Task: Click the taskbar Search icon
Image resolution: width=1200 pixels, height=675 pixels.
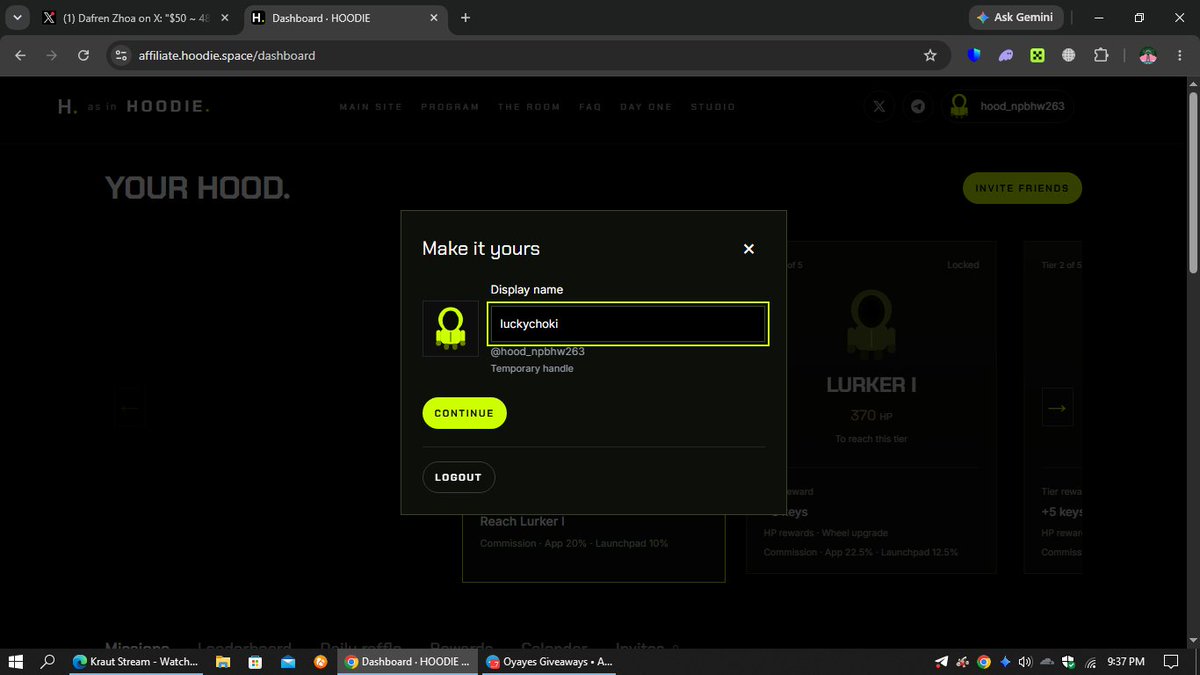Action: click(x=48, y=661)
